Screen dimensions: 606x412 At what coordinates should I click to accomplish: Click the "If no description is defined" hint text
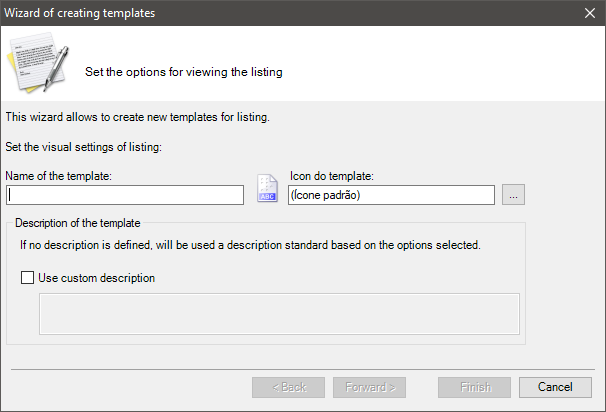251,245
